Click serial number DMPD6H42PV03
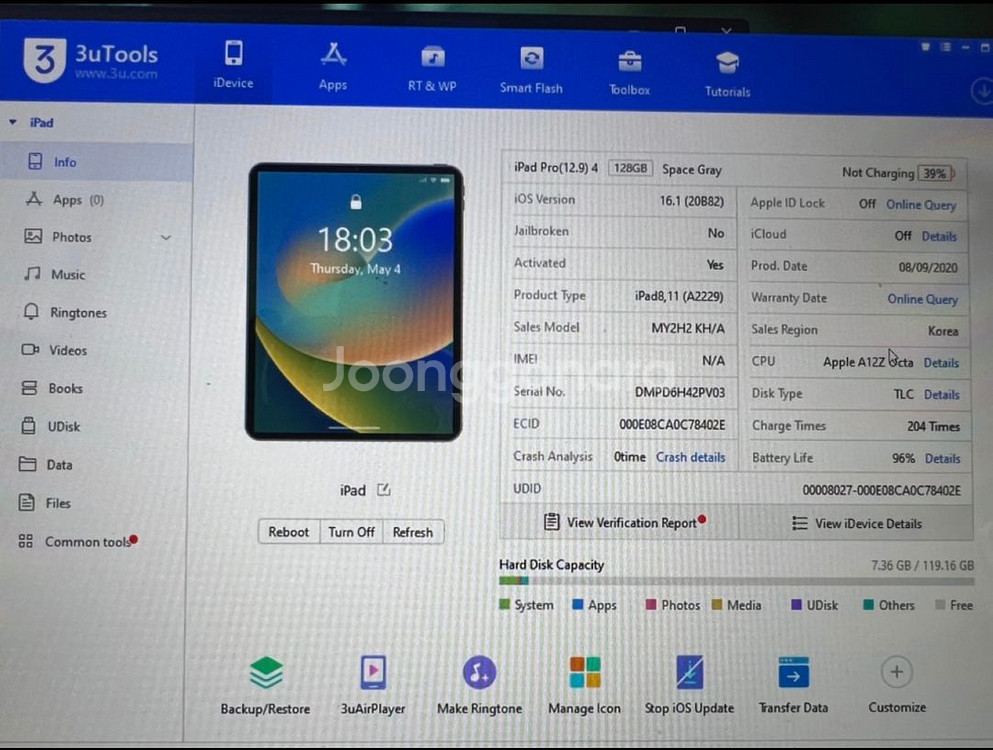The width and height of the screenshot is (993, 750). coord(680,392)
